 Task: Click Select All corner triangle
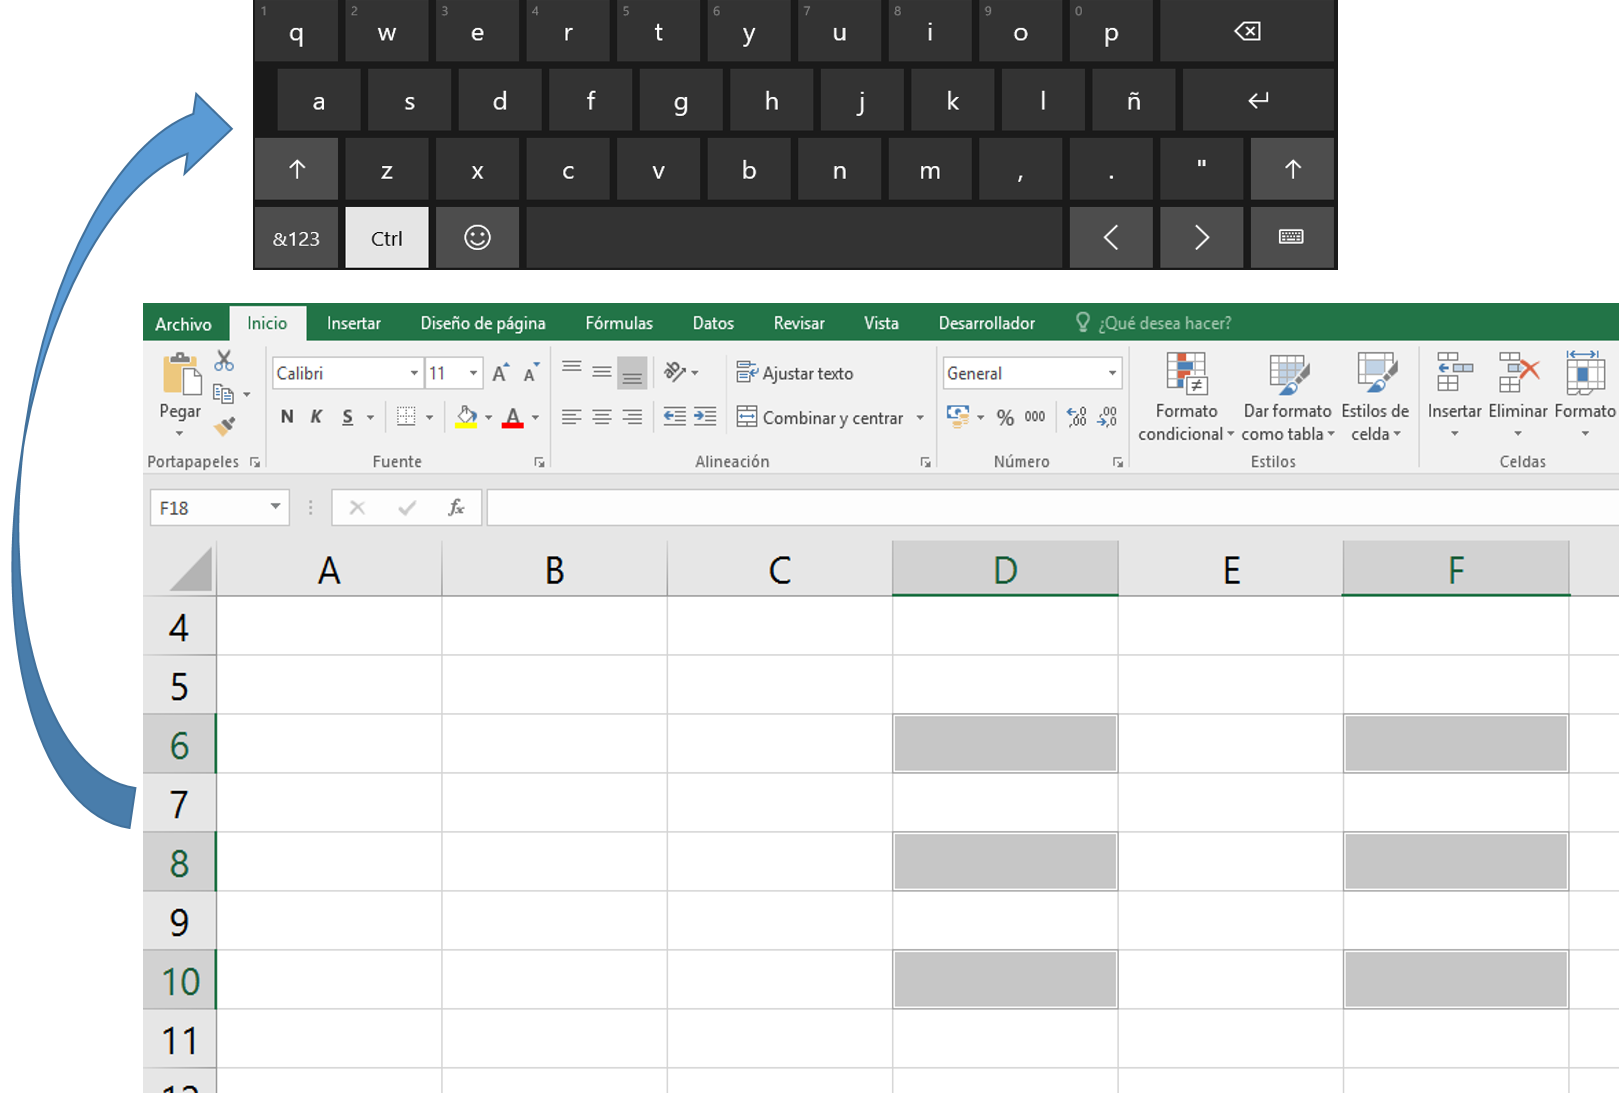click(x=189, y=569)
